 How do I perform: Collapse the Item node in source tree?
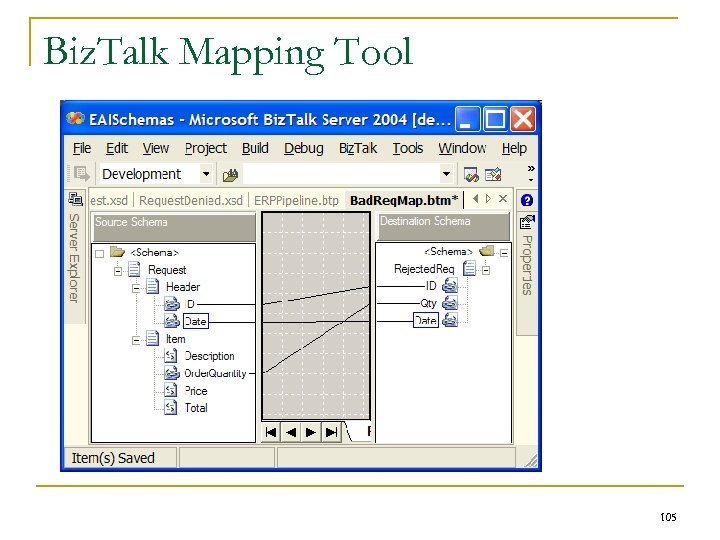point(136,340)
